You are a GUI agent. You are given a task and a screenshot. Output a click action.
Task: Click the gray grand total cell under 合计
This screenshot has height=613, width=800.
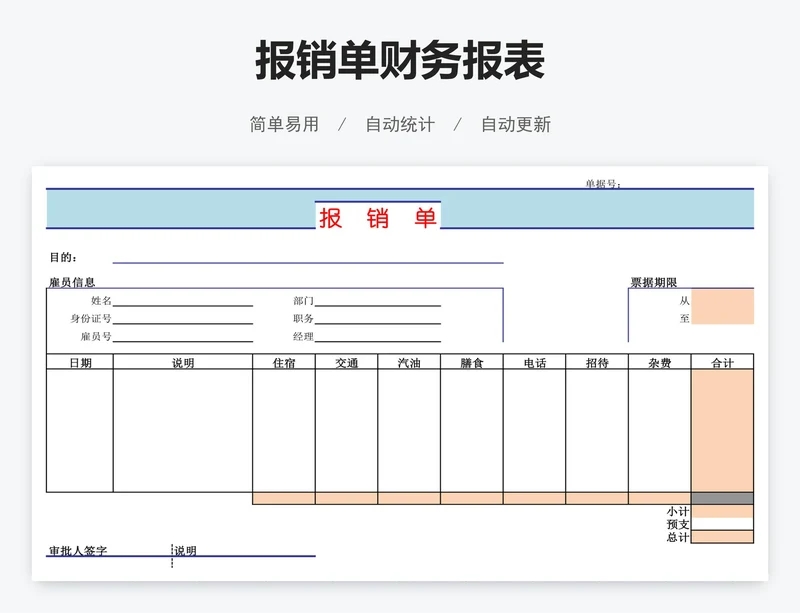click(722, 499)
